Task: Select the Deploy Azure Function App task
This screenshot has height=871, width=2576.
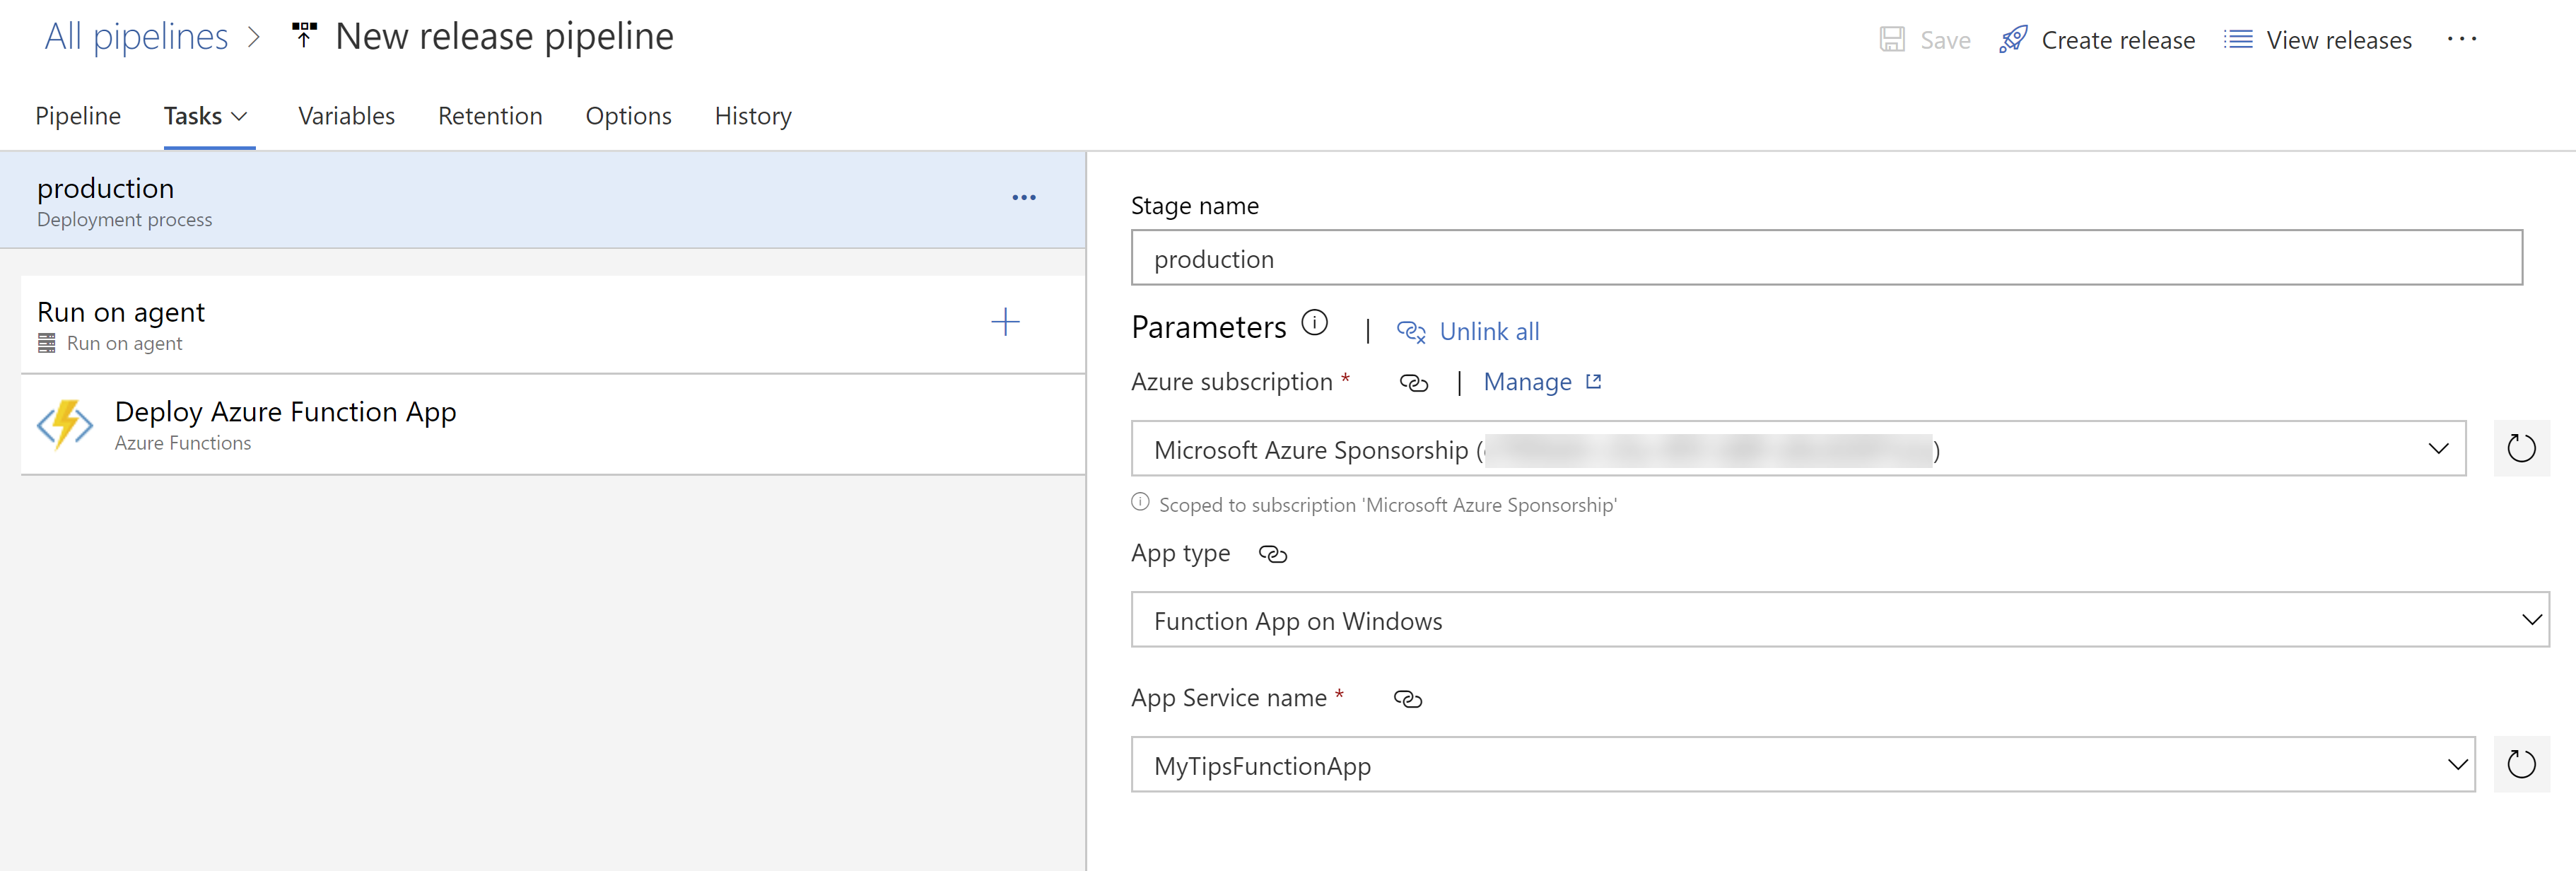Action: [x=553, y=425]
